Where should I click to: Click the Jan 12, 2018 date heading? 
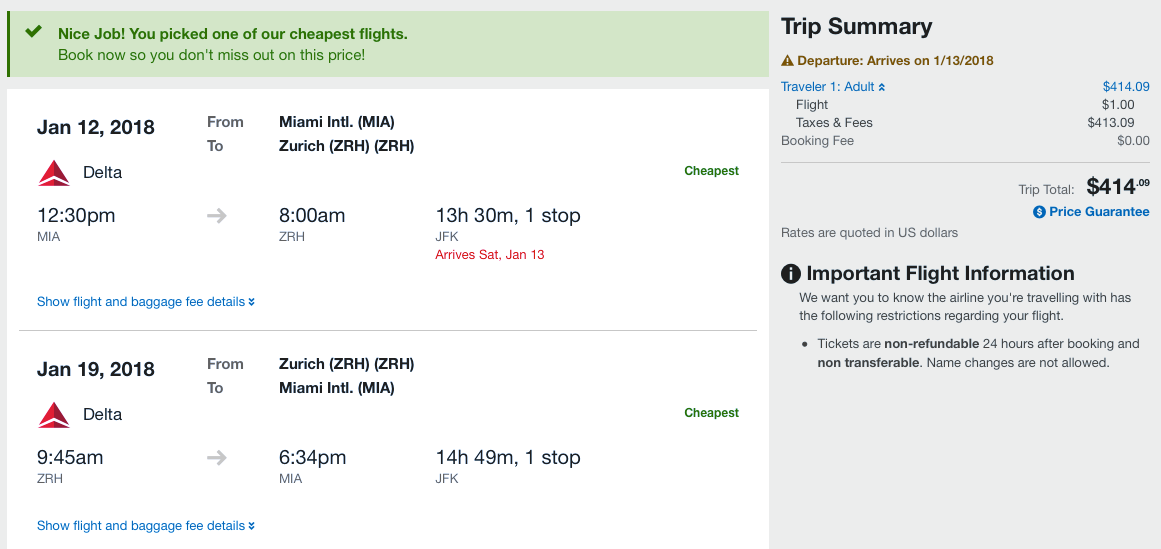[x=96, y=128]
